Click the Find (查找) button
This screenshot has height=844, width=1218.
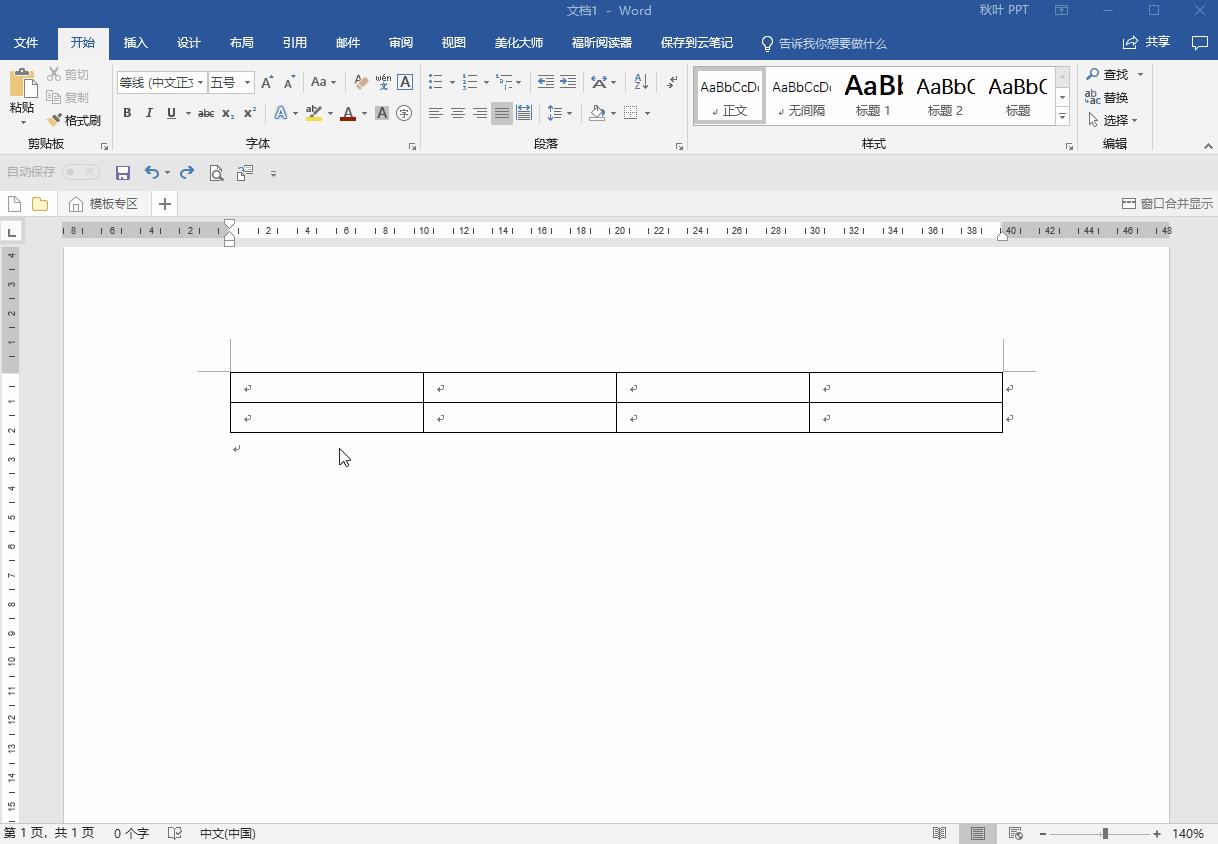[x=1107, y=75]
